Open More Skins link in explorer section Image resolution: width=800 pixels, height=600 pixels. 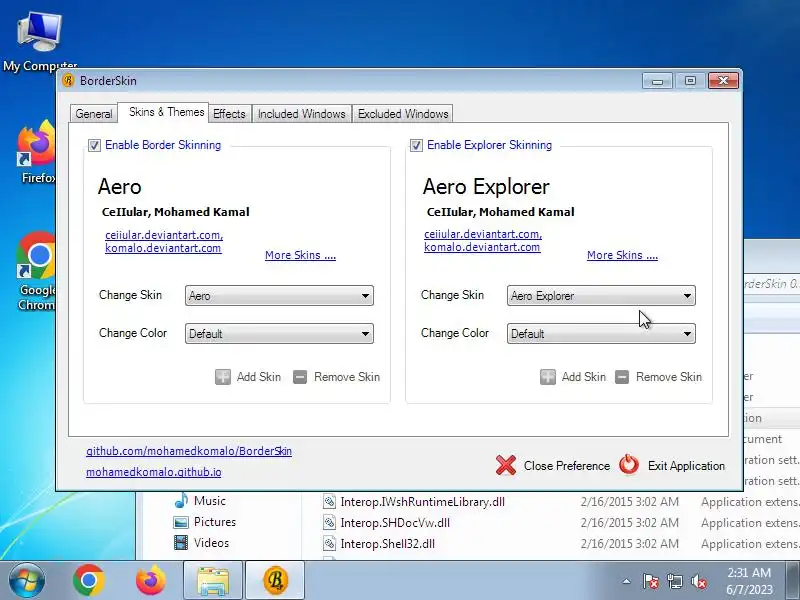point(622,255)
